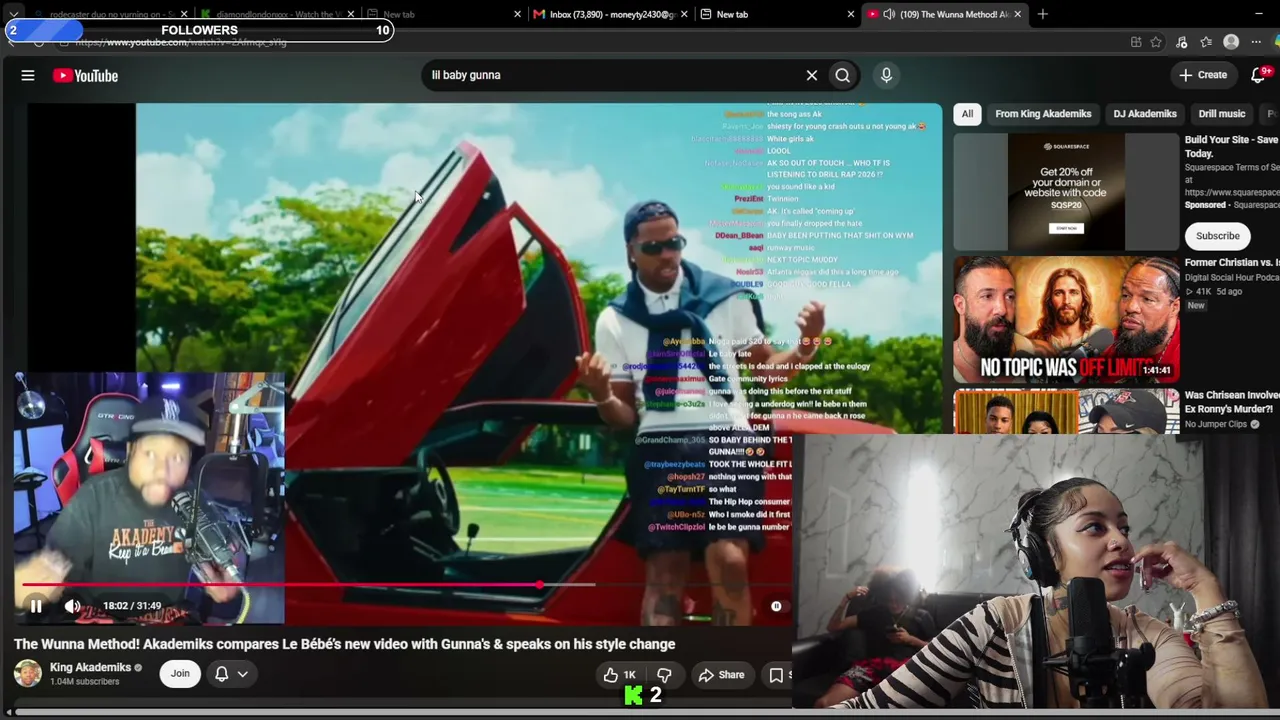Open the No Topic Was Off Limits thumbnail
This screenshot has width=1280, height=720.
click(x=1066, y=320)
